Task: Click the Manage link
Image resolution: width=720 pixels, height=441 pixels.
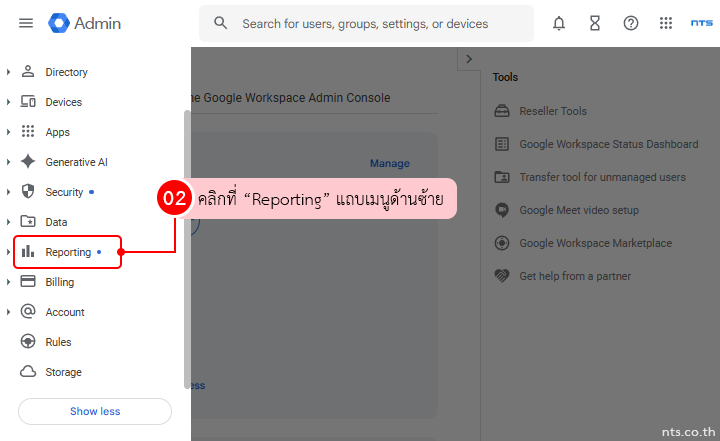Action: pyautogui.click(x=389, y=163)
